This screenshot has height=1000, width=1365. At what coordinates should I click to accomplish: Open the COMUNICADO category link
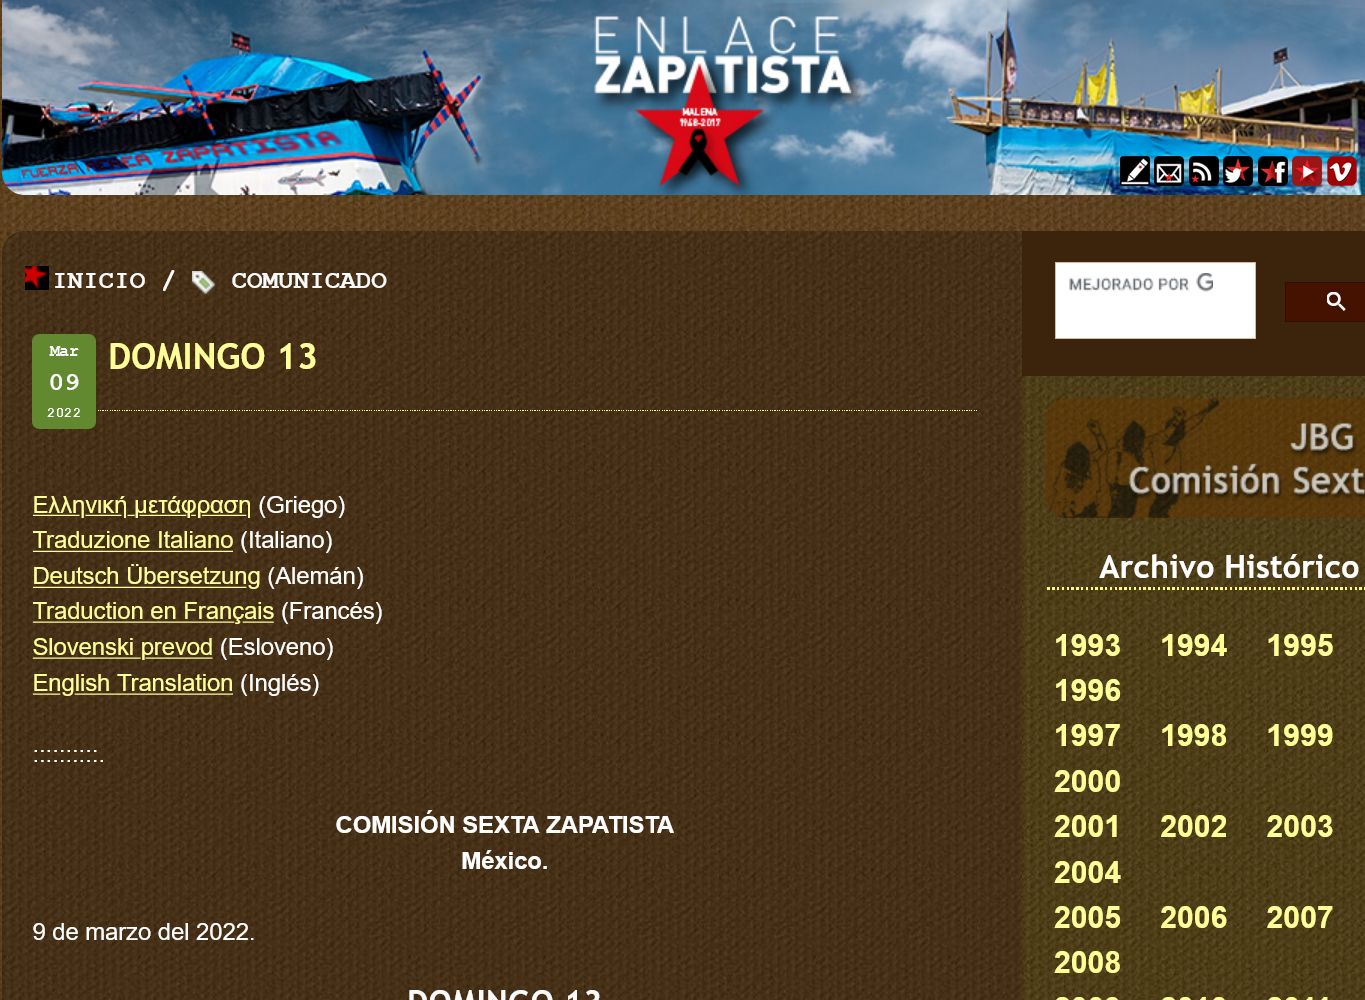click(x=309, y=281)
